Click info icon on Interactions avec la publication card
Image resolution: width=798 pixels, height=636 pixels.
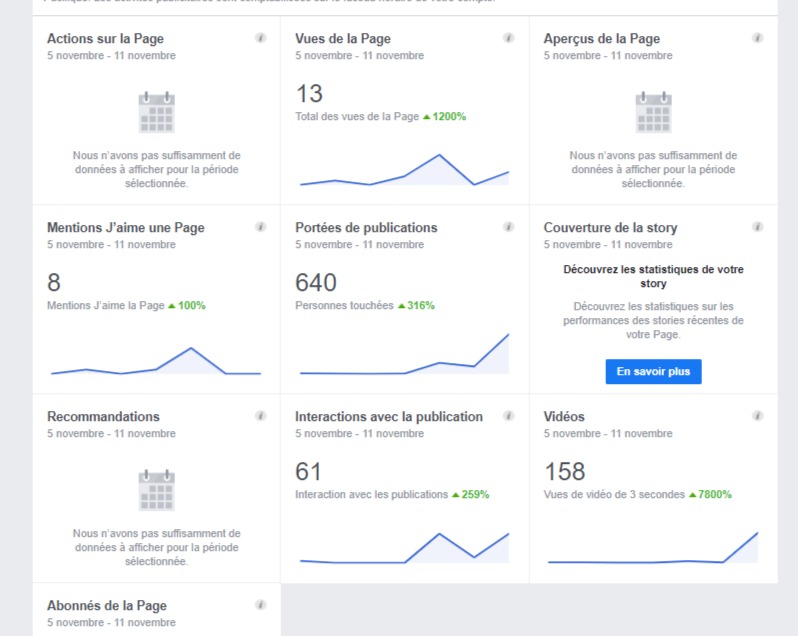pos(508,416)
